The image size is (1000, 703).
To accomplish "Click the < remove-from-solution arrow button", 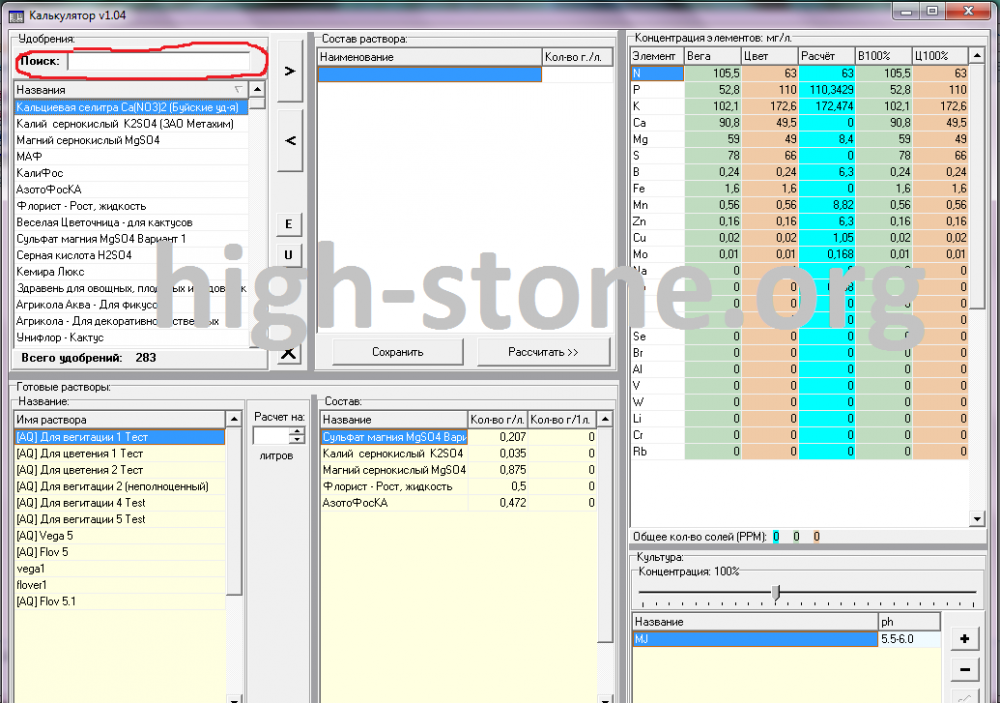I will point(290,140).
